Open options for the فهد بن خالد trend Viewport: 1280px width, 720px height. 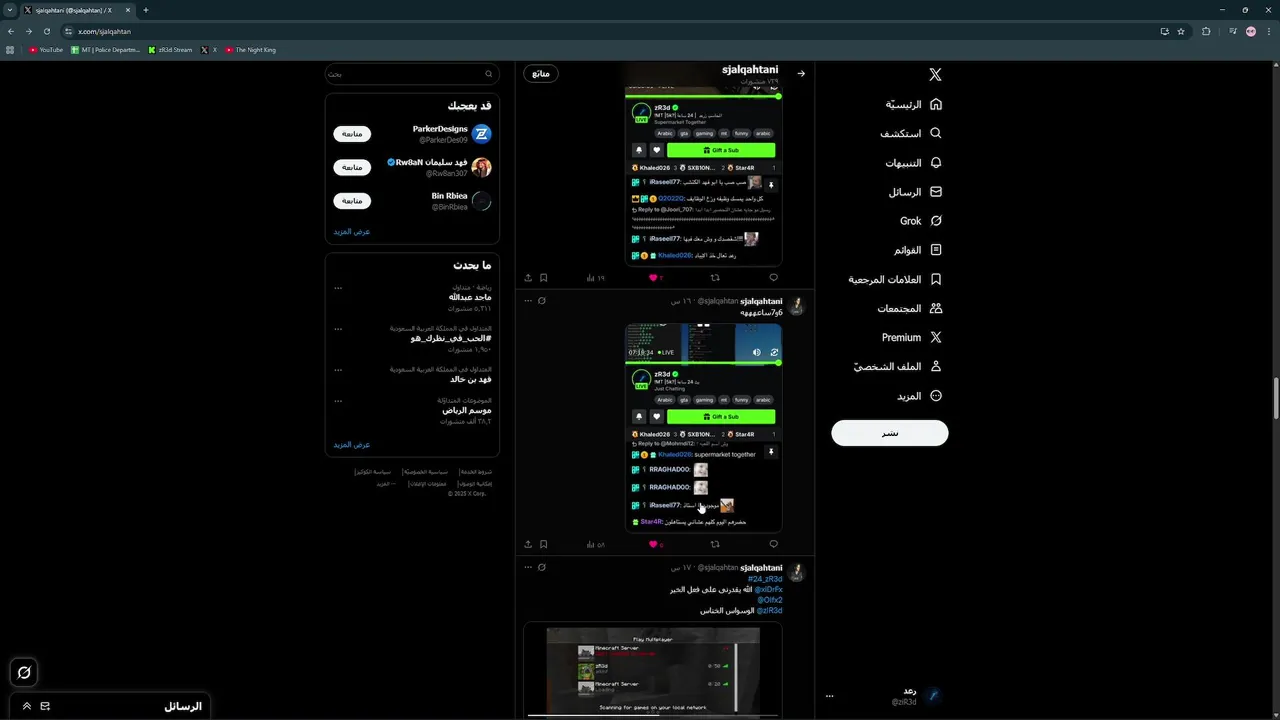(338, 369)
